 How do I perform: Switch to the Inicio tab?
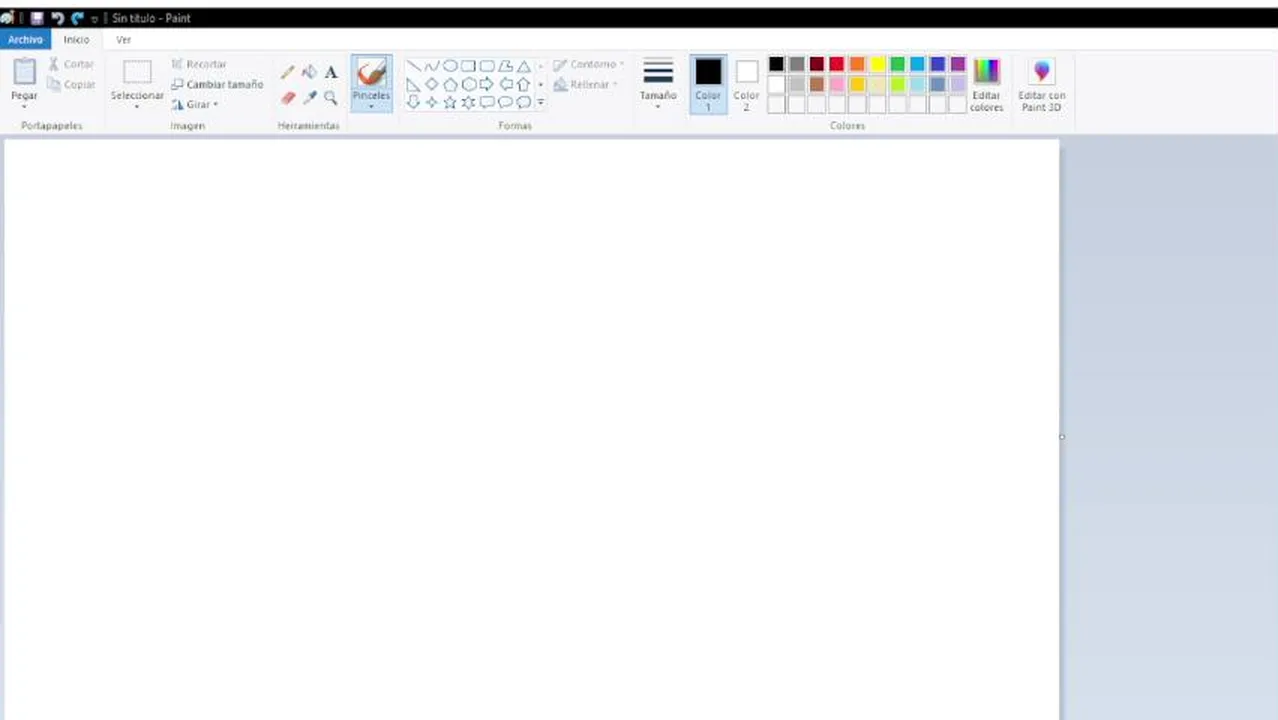[x=76, y=39]
